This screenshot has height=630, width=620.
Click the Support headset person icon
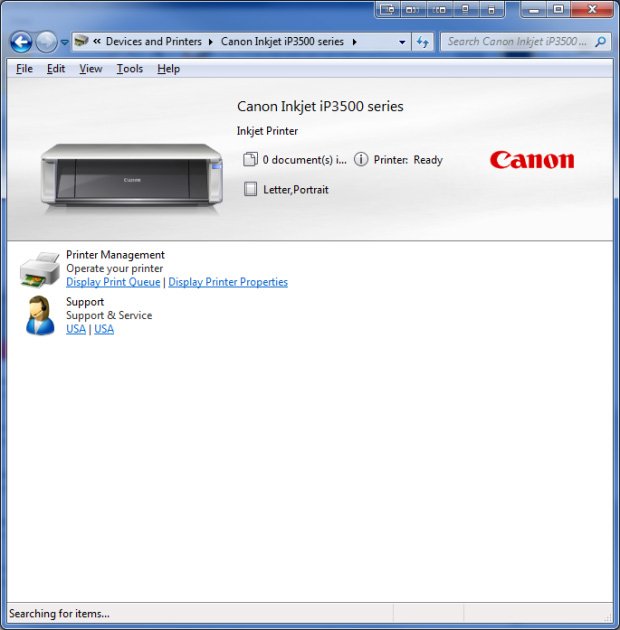point(40,315)
